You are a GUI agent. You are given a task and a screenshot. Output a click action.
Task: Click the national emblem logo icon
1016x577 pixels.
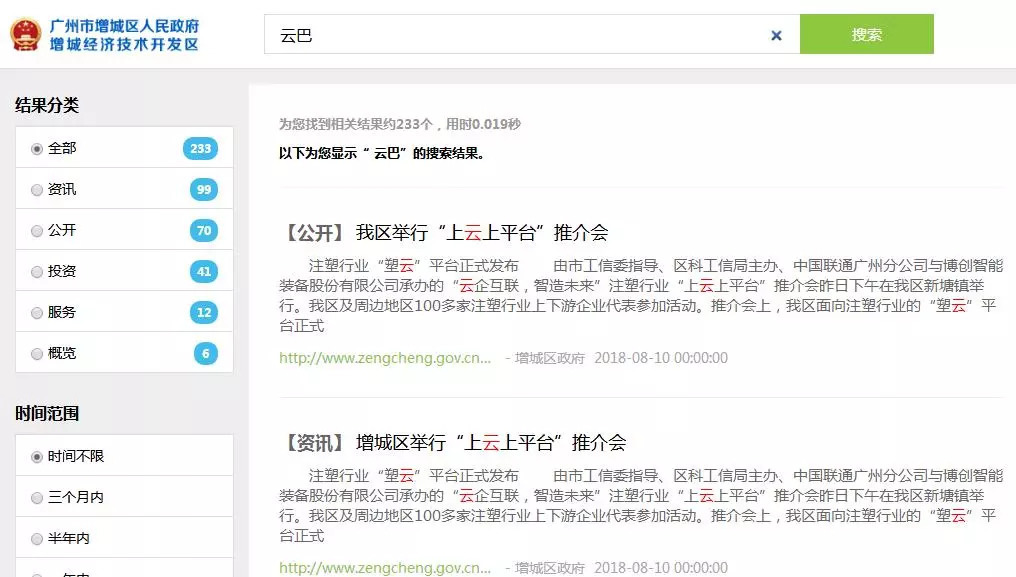(23, 35)
